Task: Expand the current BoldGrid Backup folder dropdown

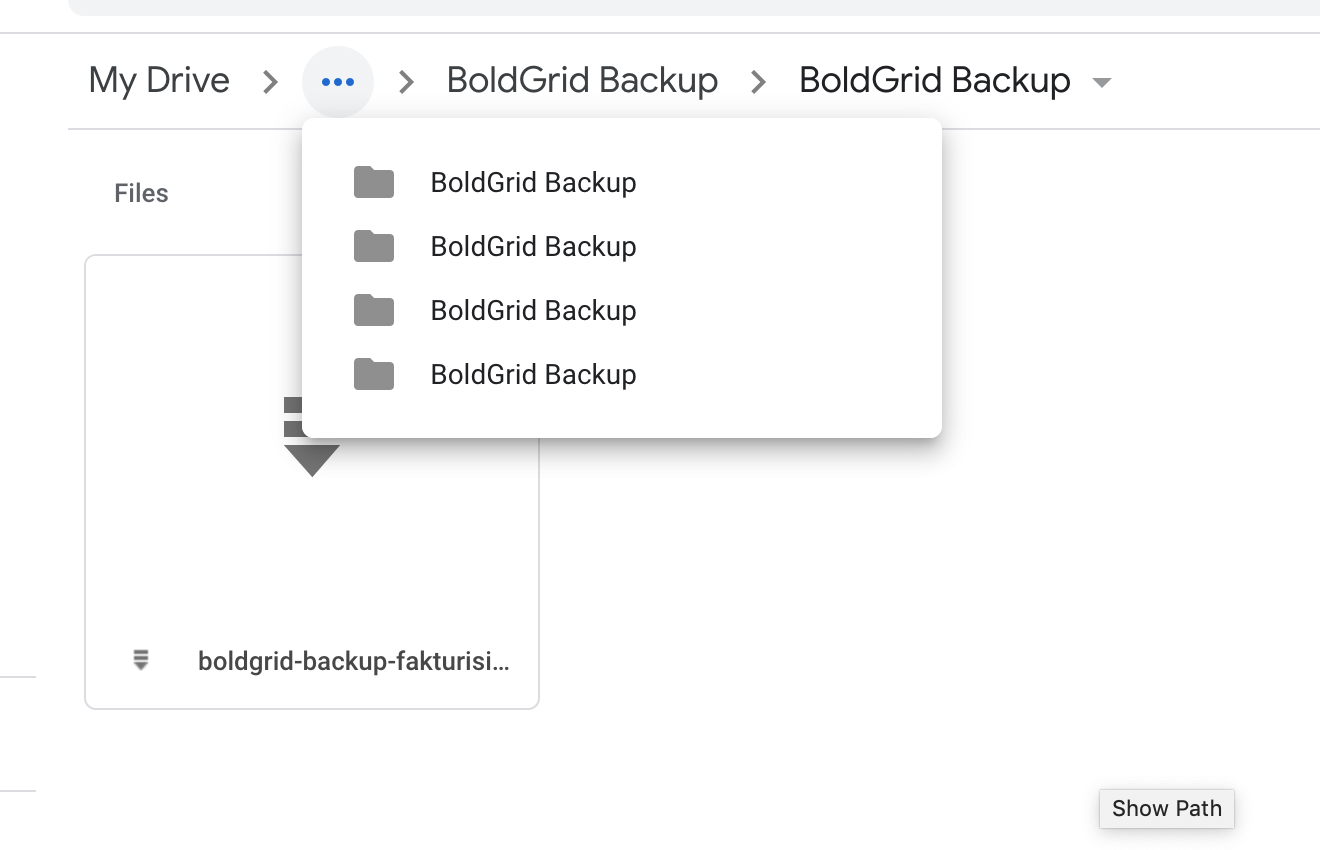Action: point(1100,82)
